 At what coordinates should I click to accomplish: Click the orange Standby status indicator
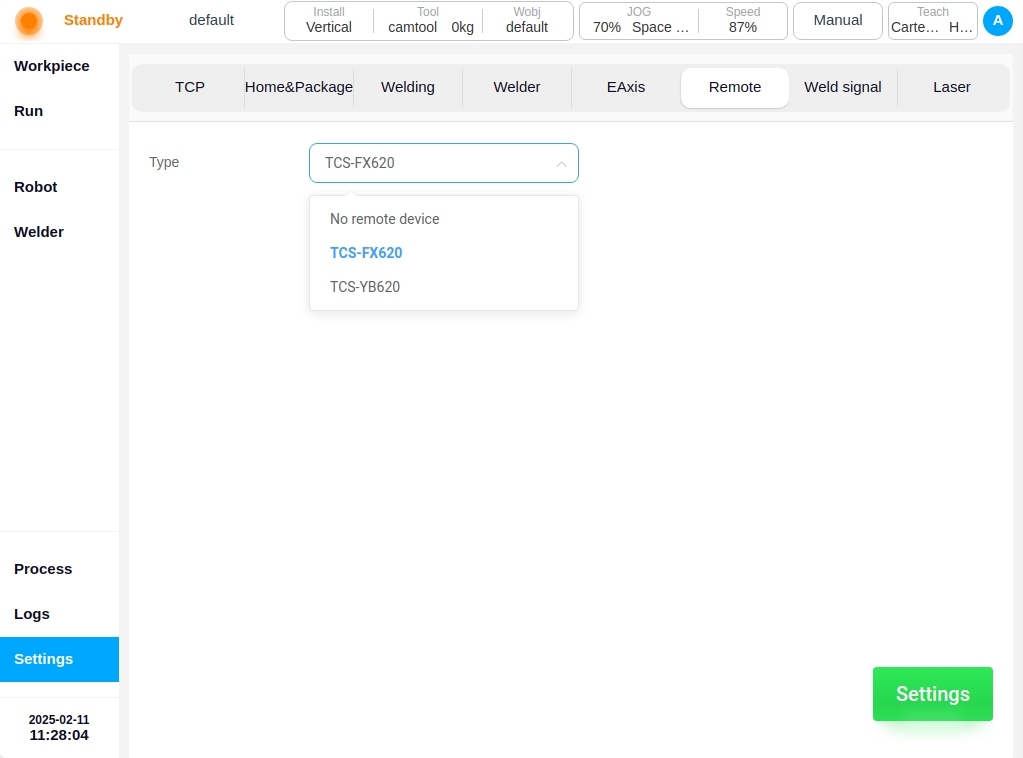click(29, 21)
